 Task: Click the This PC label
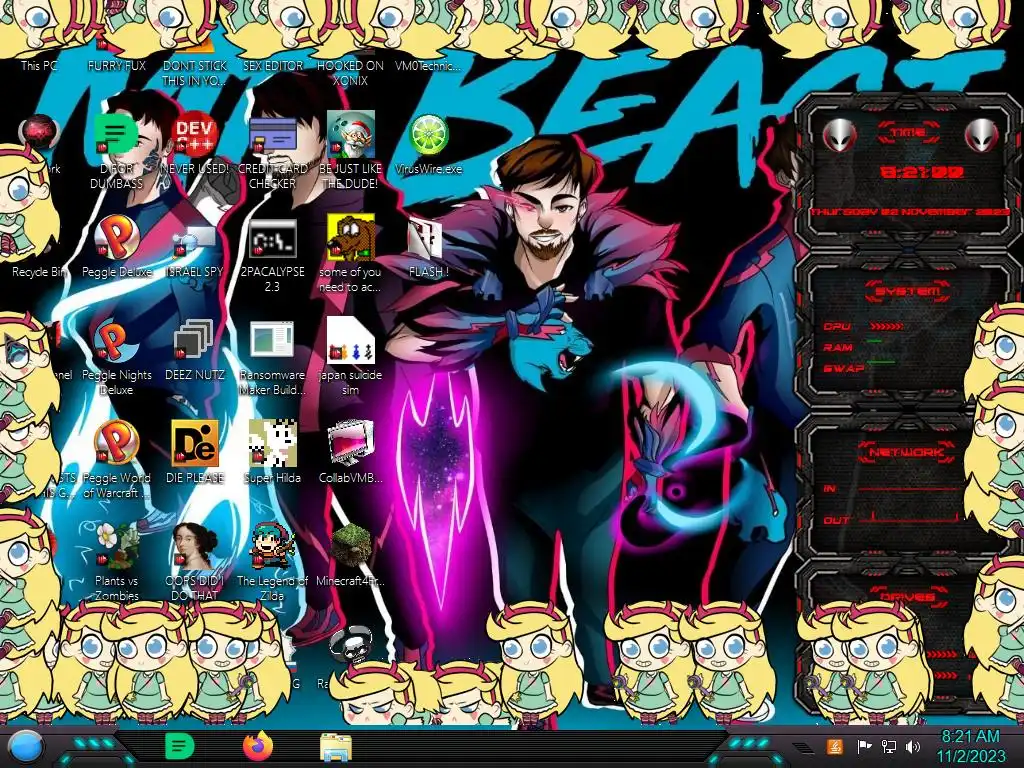[39, 65]
